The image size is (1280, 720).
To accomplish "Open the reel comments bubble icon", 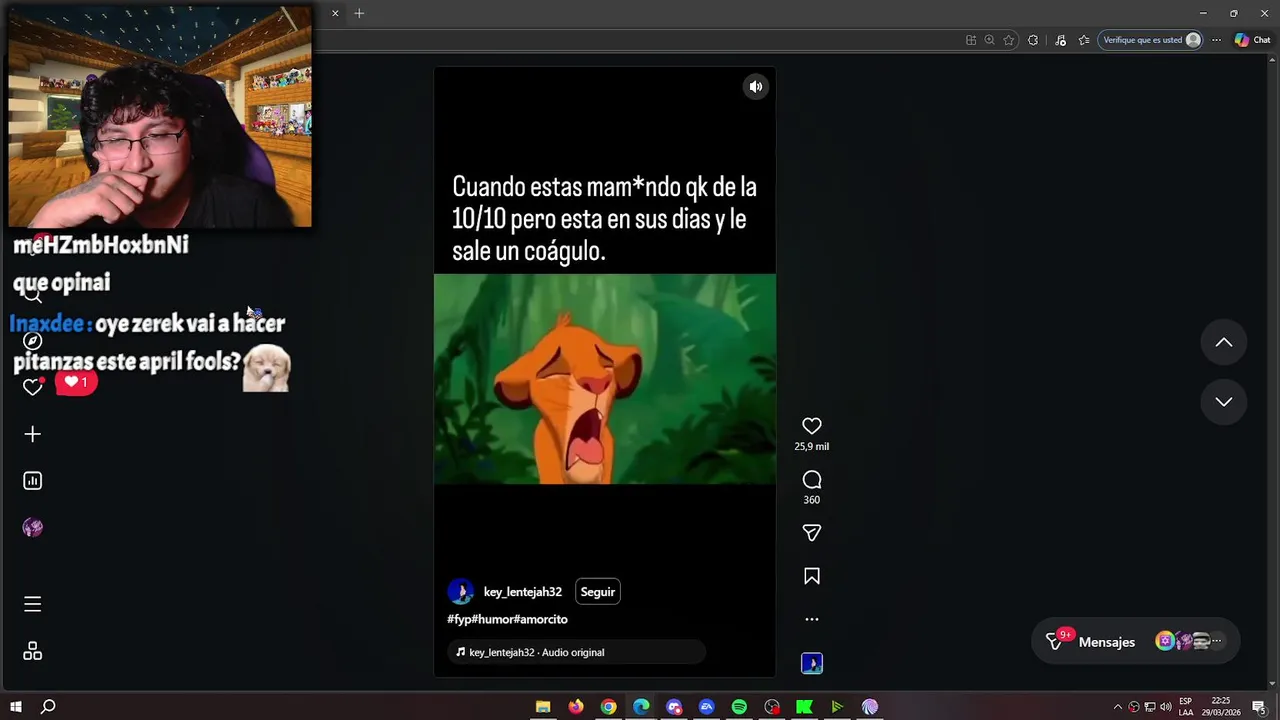I will point(812,480).
